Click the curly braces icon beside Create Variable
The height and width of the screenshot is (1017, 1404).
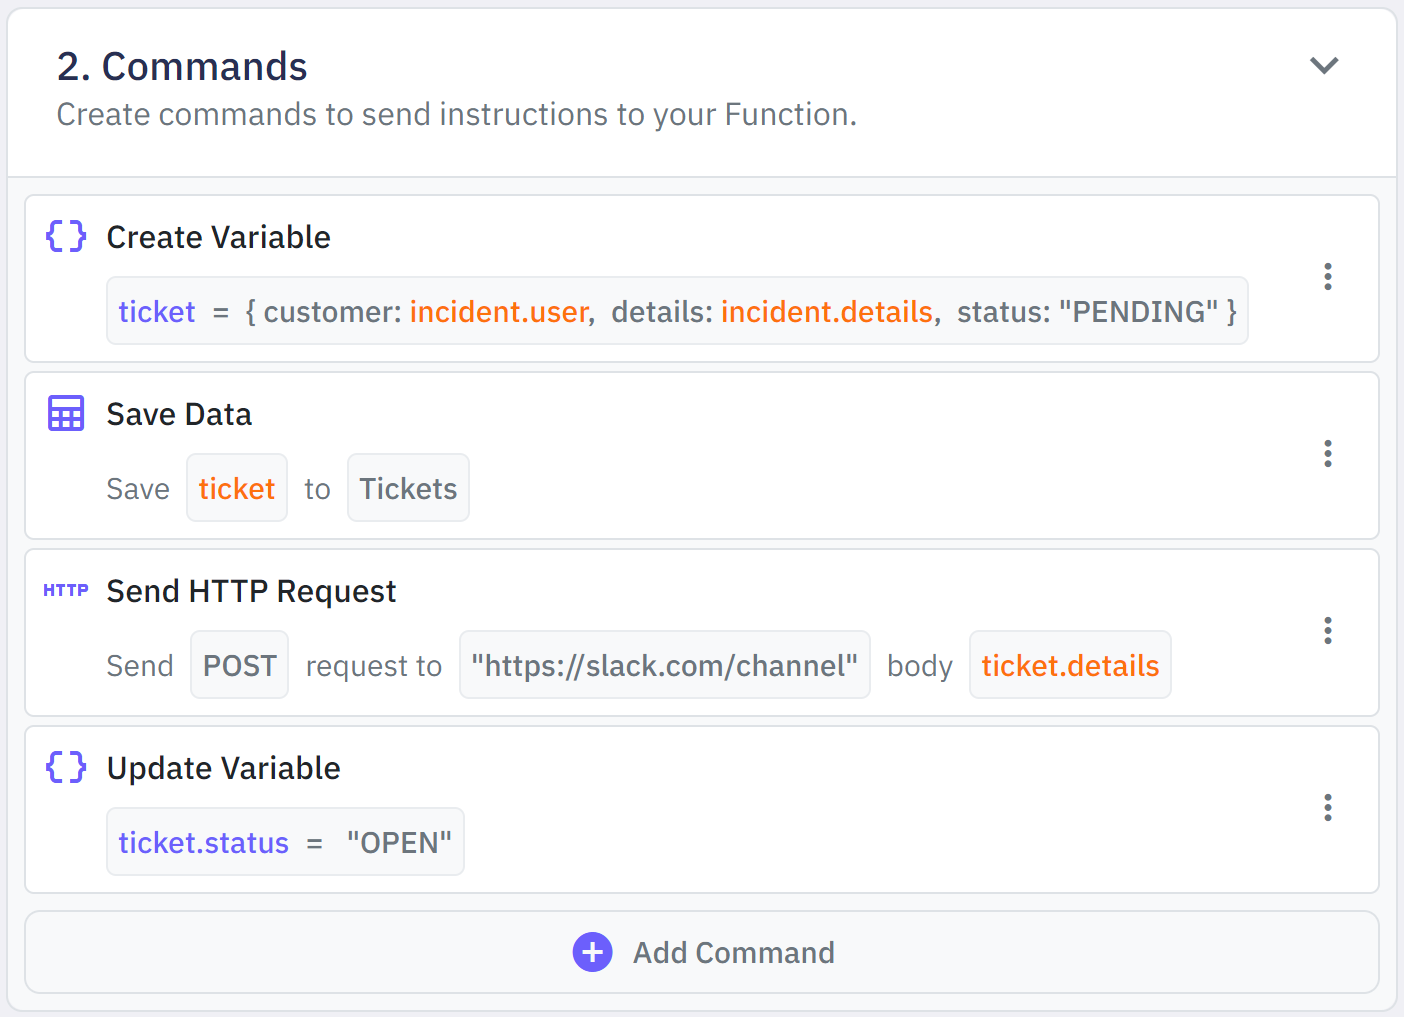click(x=66, y=237)
